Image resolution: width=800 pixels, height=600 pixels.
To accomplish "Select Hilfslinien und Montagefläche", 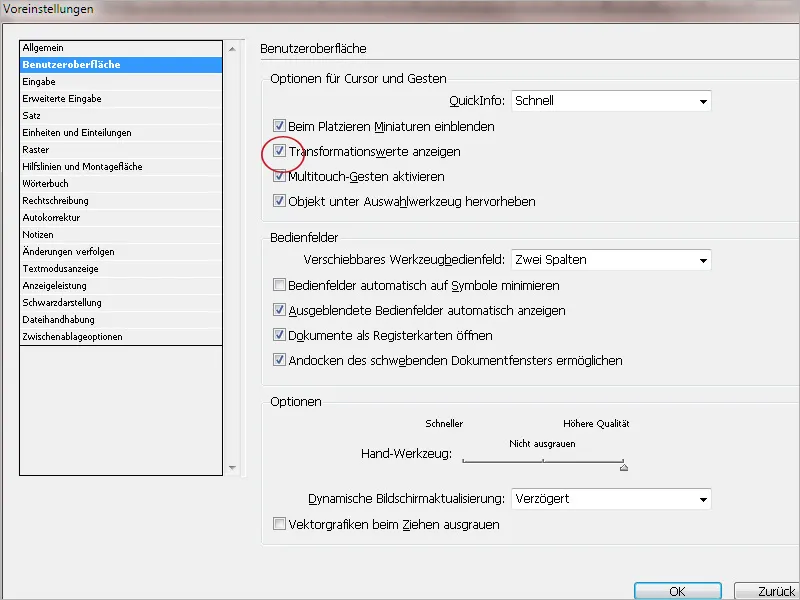I will pos(121,167).
